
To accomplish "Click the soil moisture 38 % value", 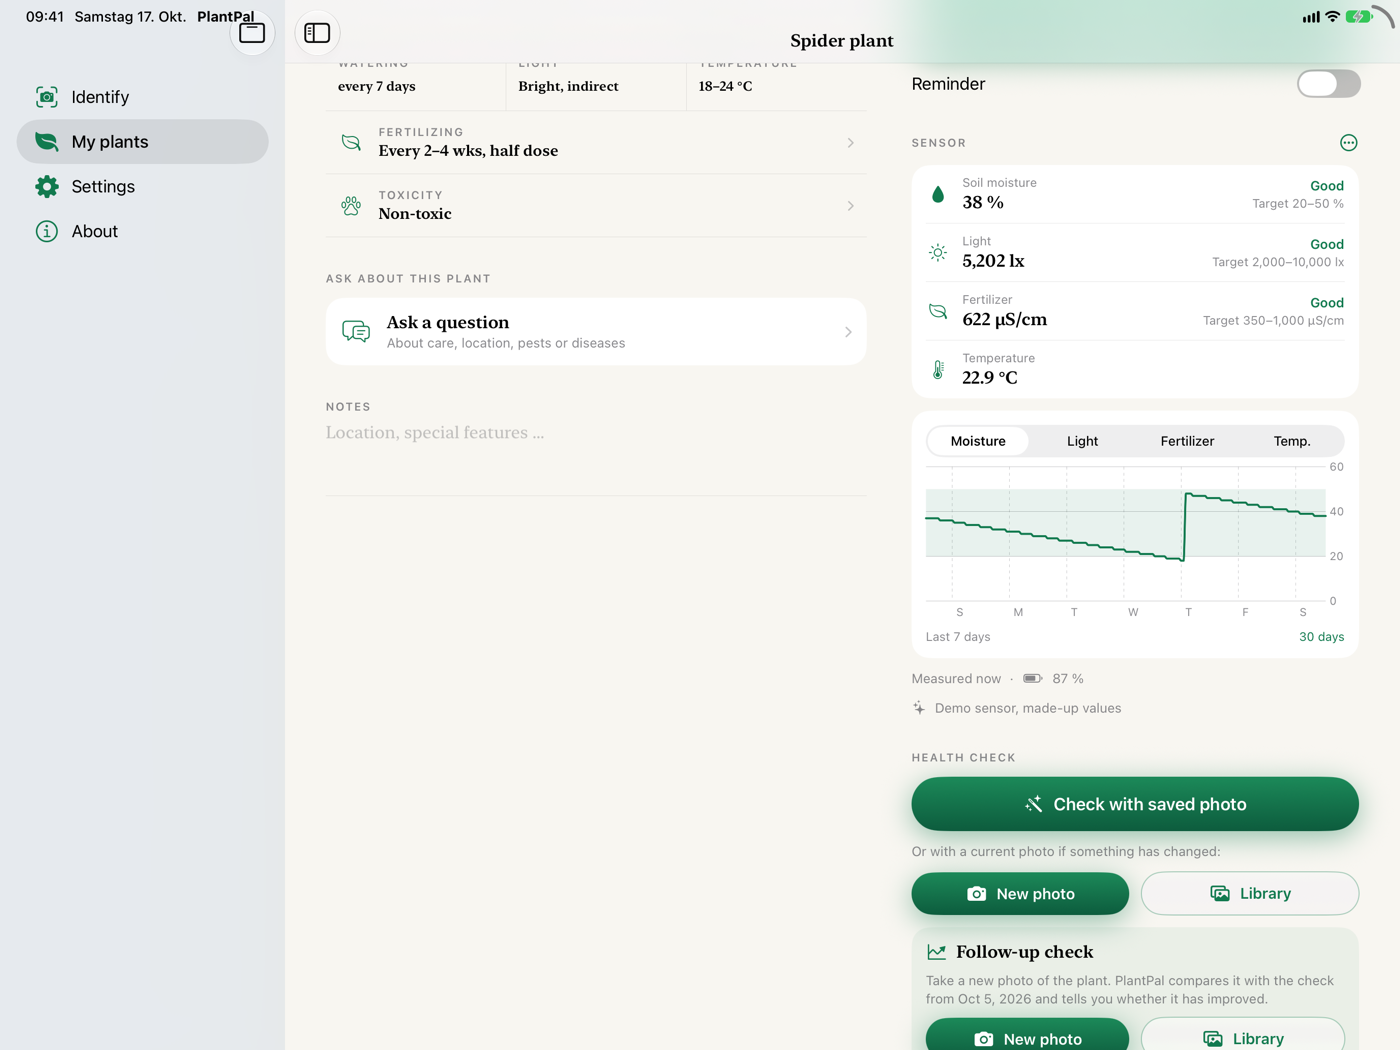I will pyautogui.click(x=983, y=203).
